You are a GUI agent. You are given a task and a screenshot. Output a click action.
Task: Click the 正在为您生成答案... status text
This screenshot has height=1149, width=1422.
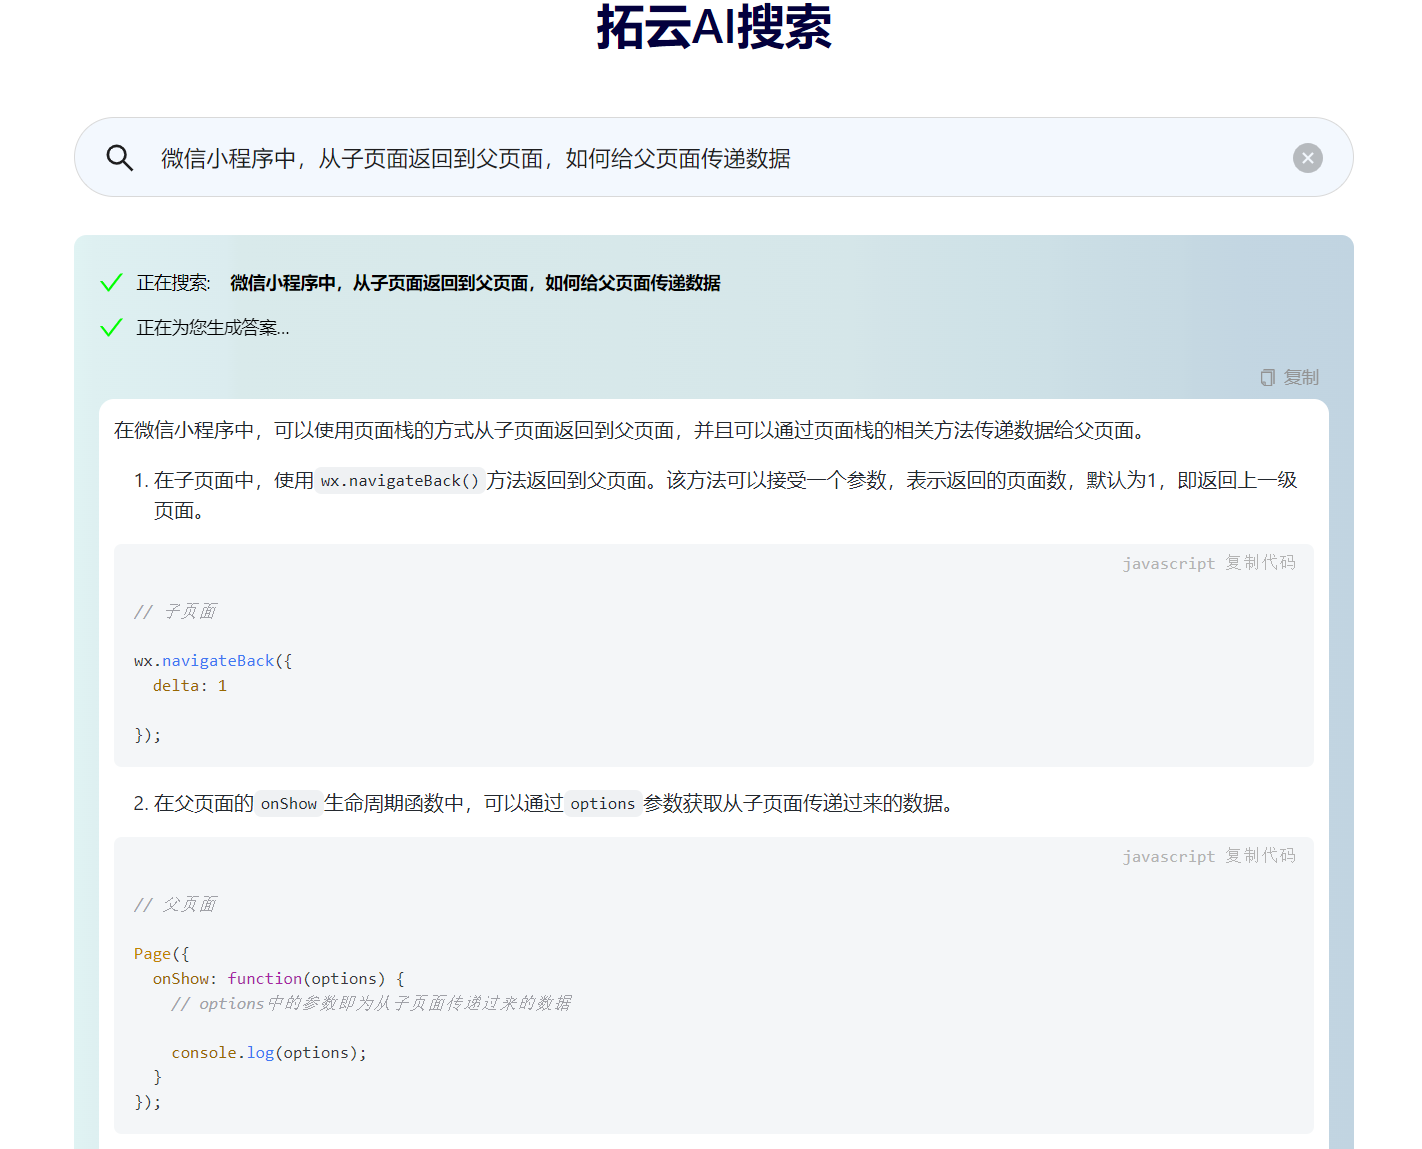213,327
